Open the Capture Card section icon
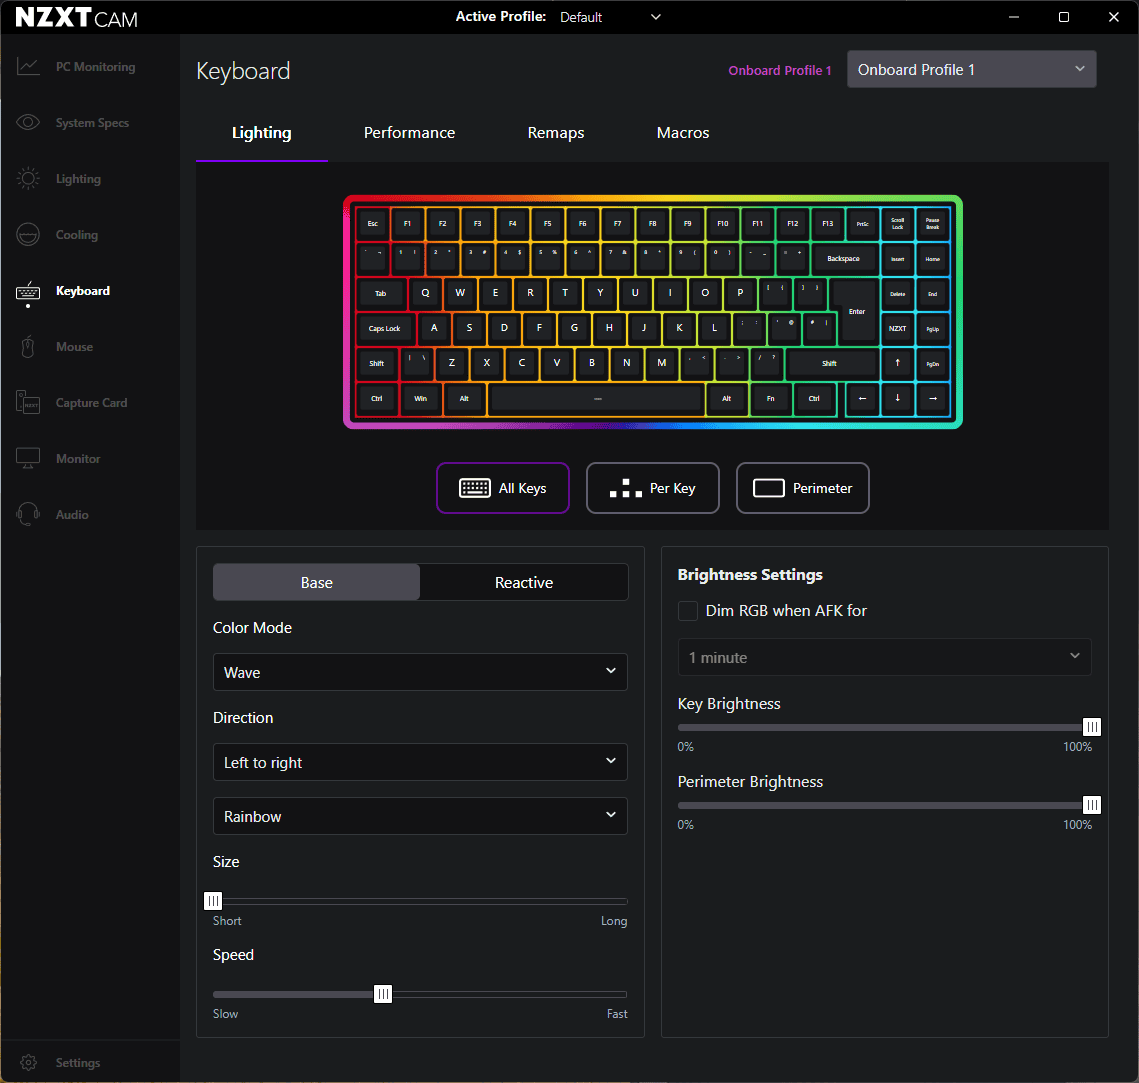This screenshot has width=1139, height=1083. tap(28, 402)
